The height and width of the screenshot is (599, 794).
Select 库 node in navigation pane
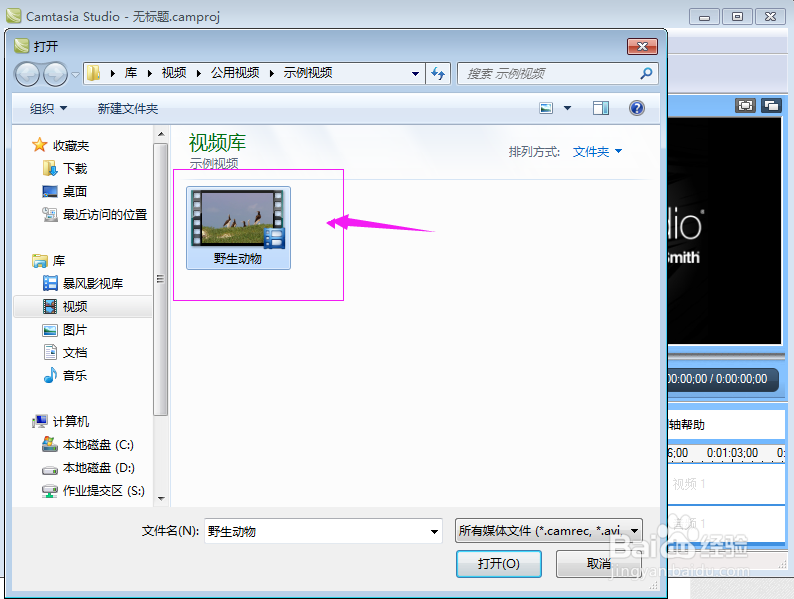(49, 261)
